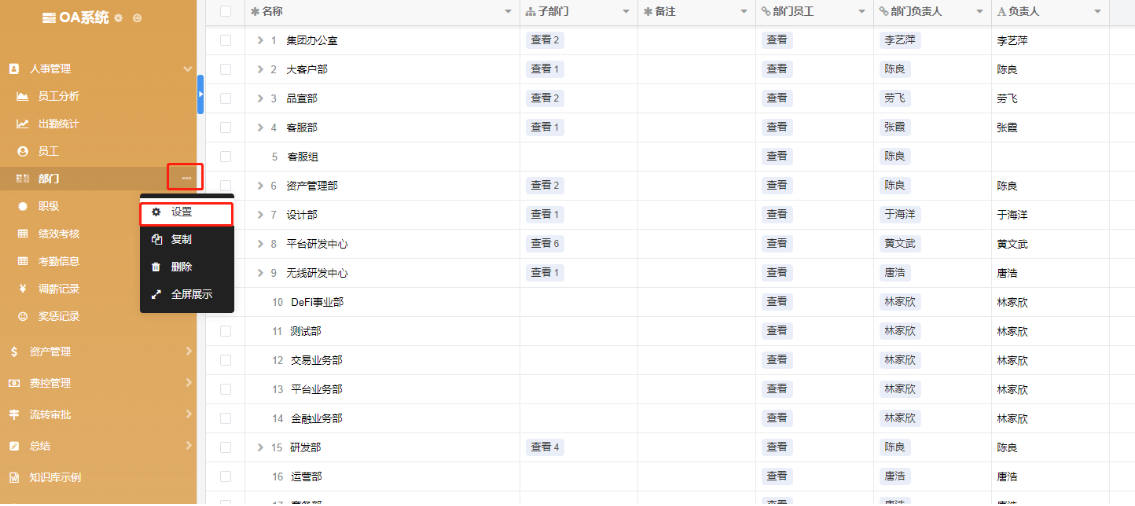
Task: Click 劳飞 tag in 部门负责人 column
Action: [x=893, y=98]
